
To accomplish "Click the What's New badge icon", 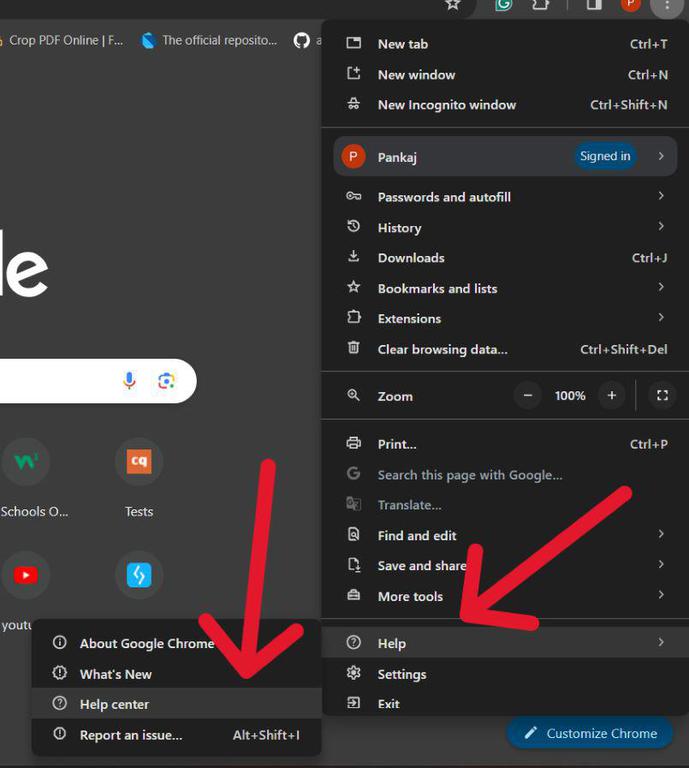I will click(x=60, y=673).
